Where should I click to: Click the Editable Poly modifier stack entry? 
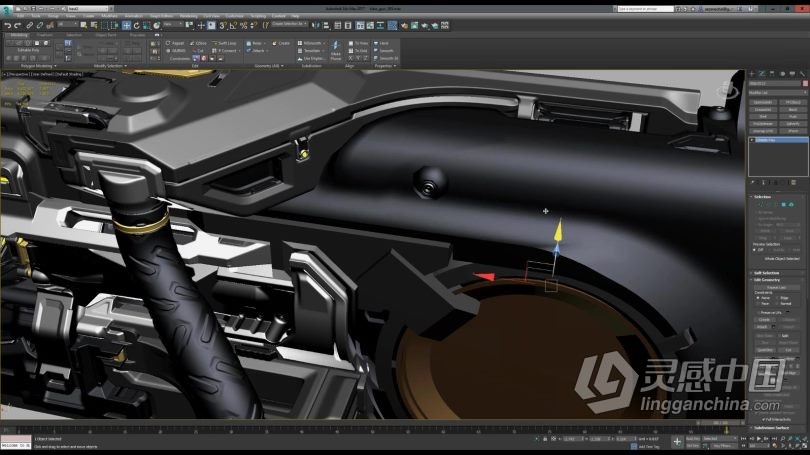coord(778,140)
